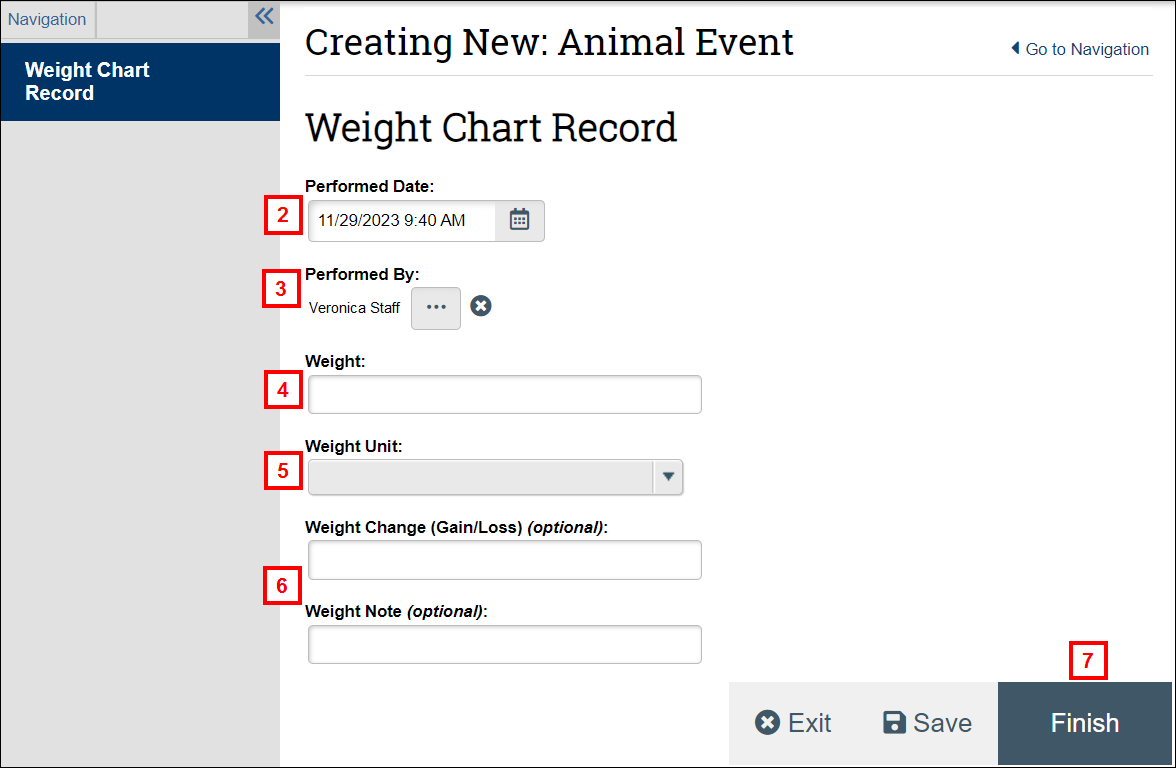Screen dimensions: 1176x768
Task: Click the Weight Change (Gain/Loss) field
Action: coord(504,560)
